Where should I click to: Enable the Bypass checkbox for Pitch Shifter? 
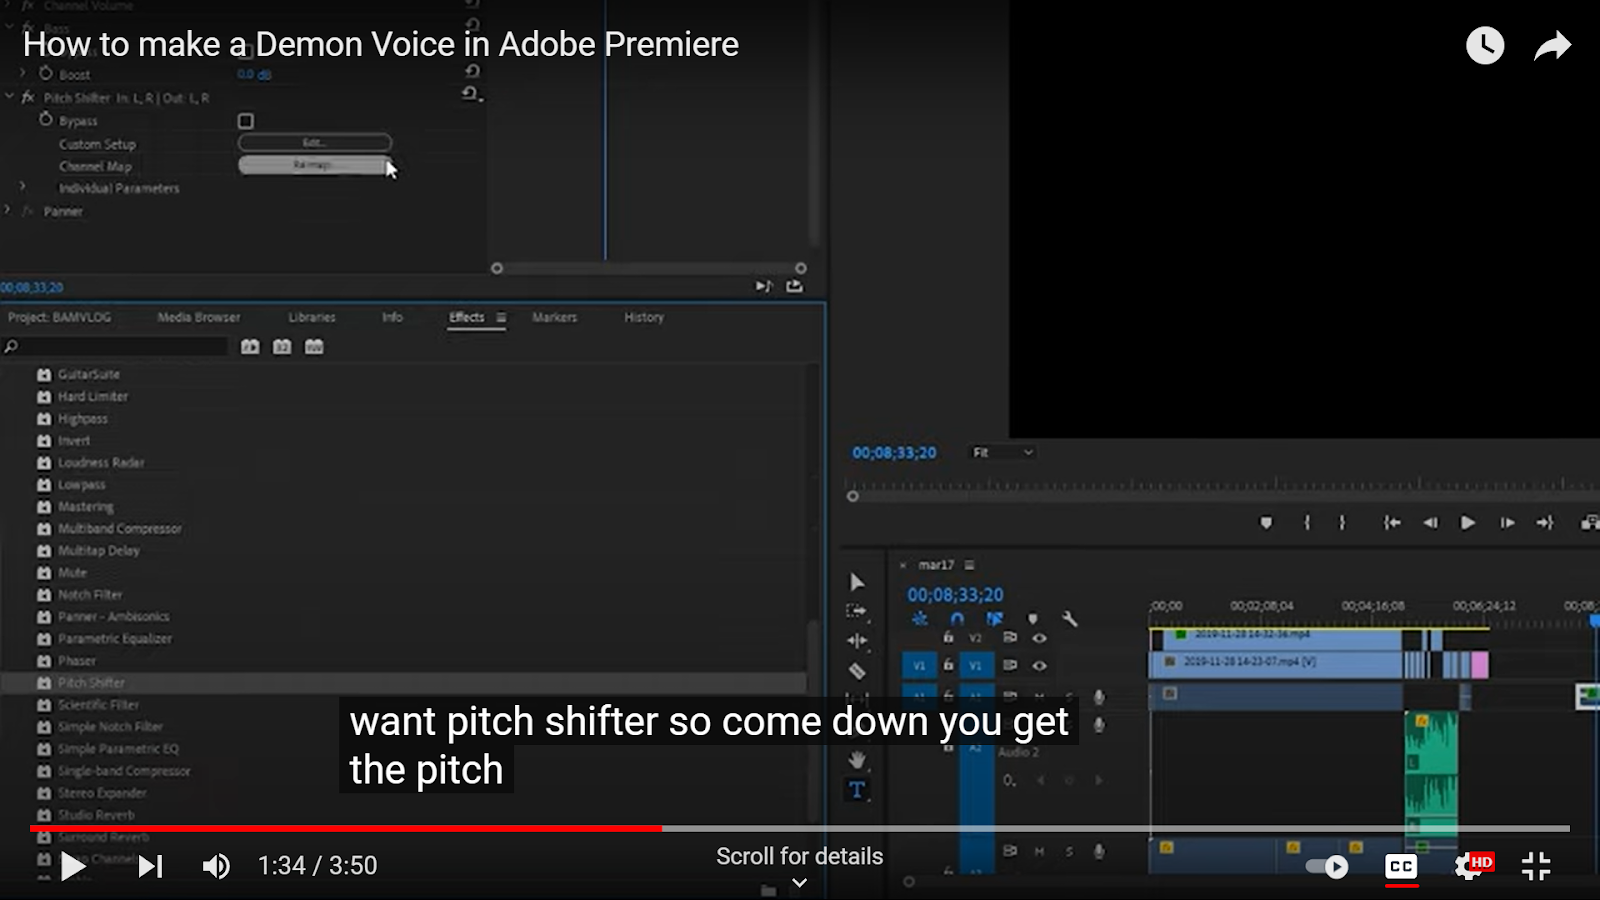tap(245, 121)
